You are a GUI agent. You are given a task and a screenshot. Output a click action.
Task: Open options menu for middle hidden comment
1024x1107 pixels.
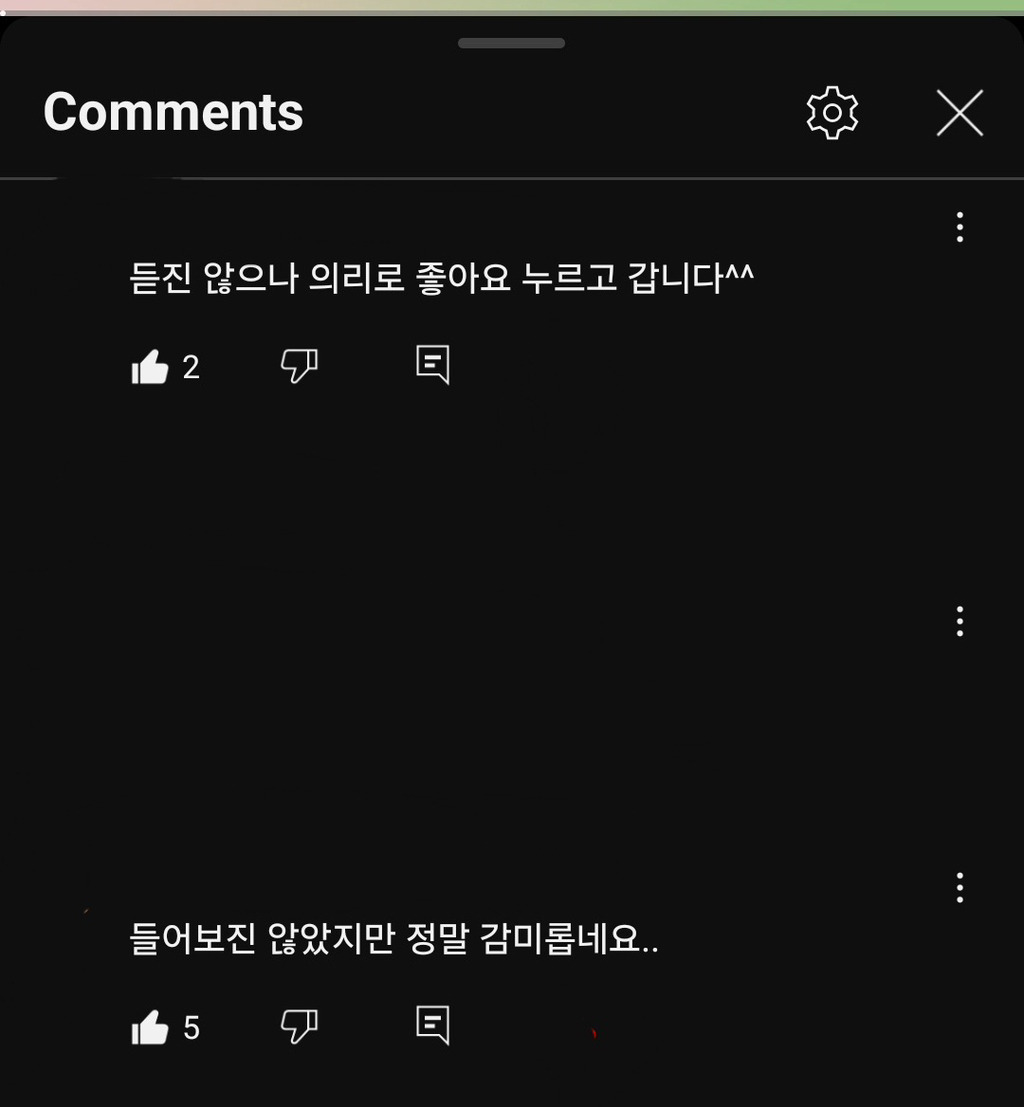(x=960, y=621)
